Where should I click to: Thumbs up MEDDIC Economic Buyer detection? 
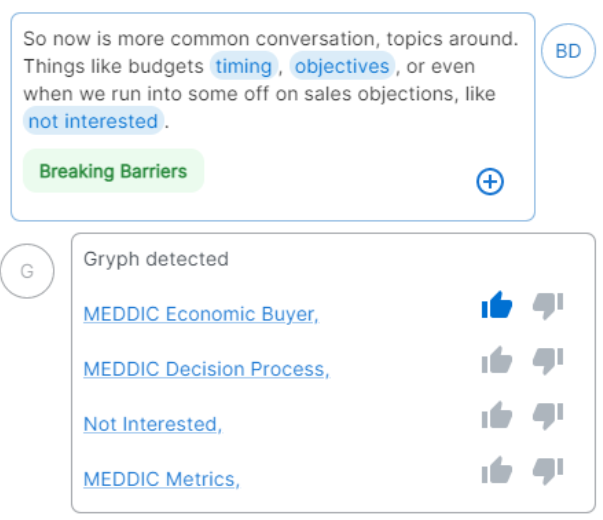(x=497, y=305)
